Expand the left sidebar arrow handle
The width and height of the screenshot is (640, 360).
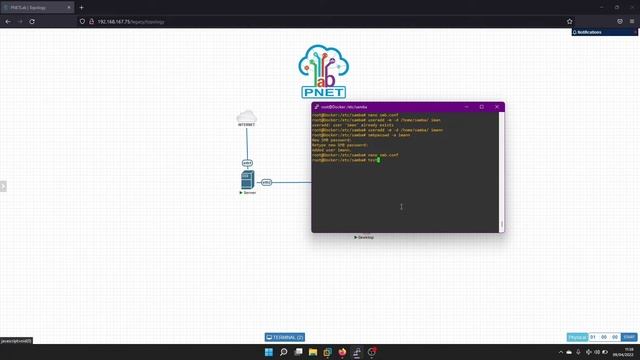[3, 186]
